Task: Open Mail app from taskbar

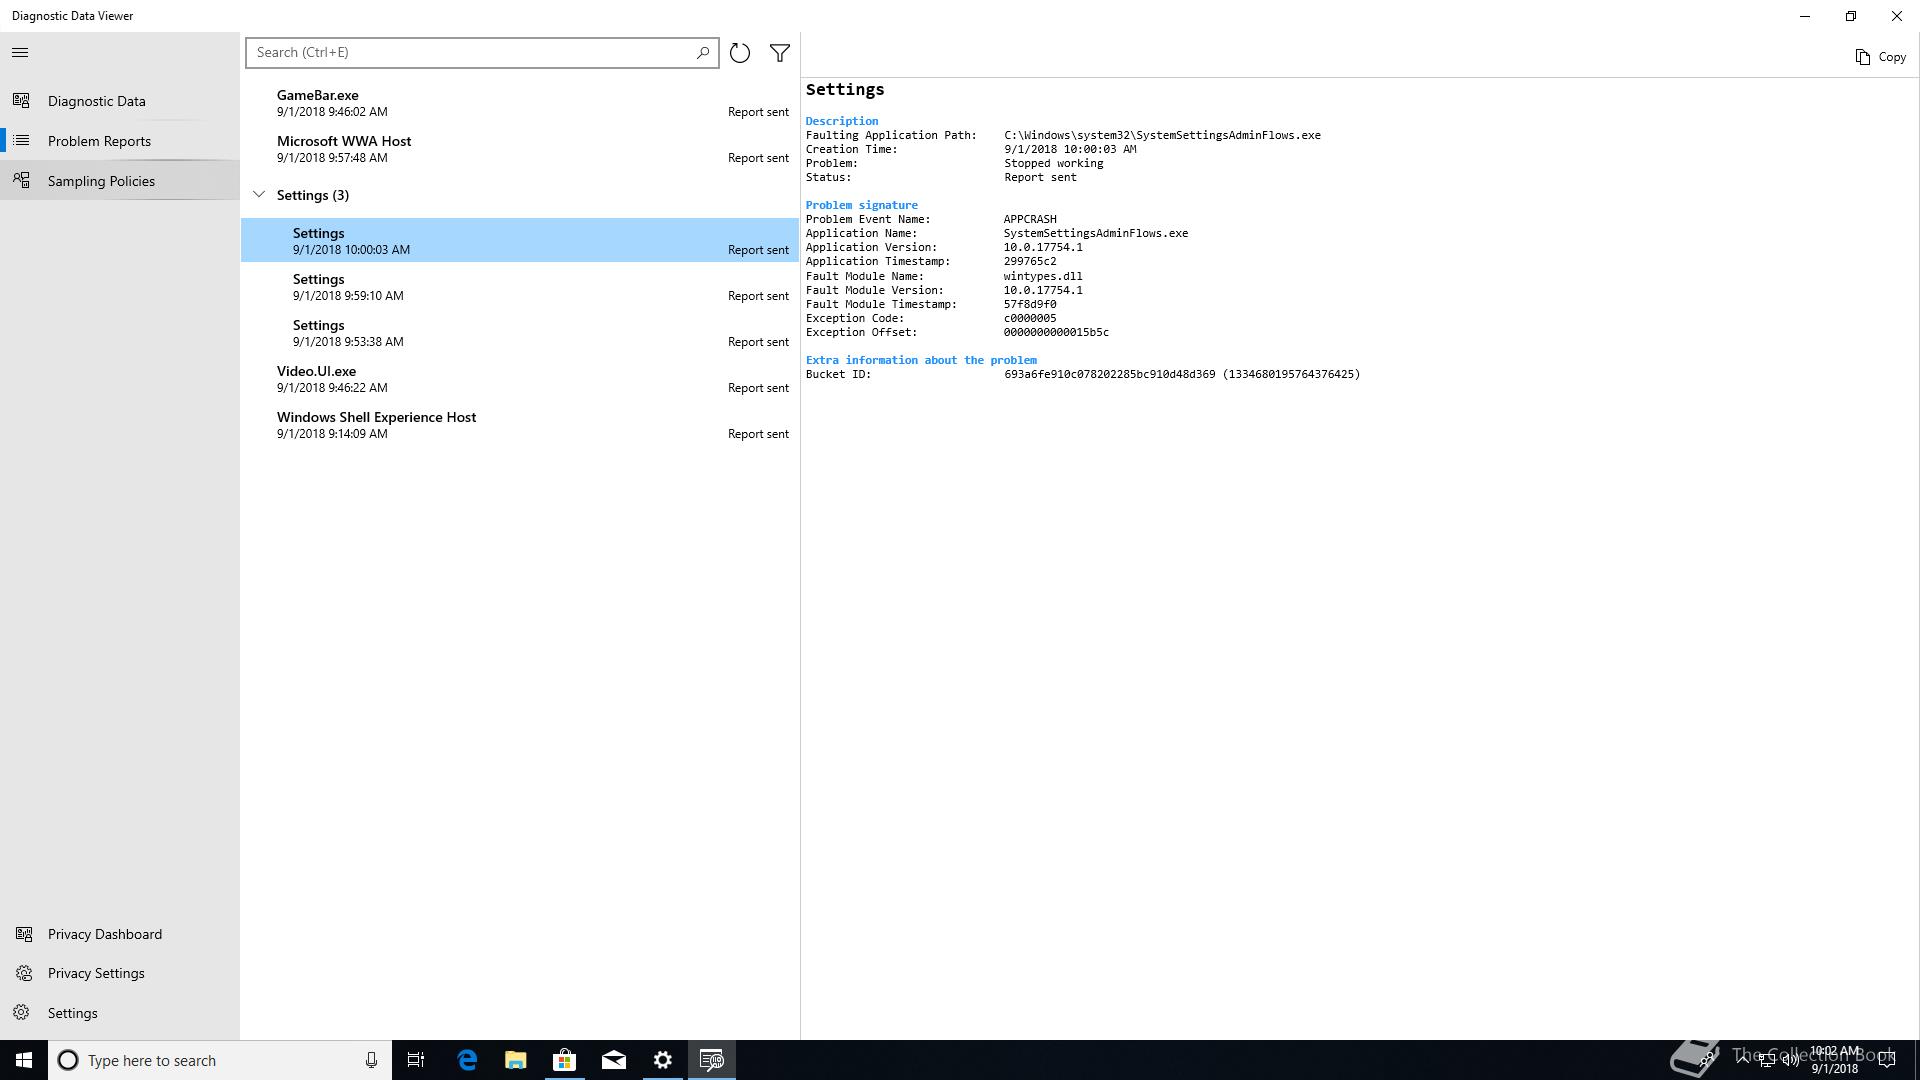Action: pyautogui.click(x=614, y=1060)
